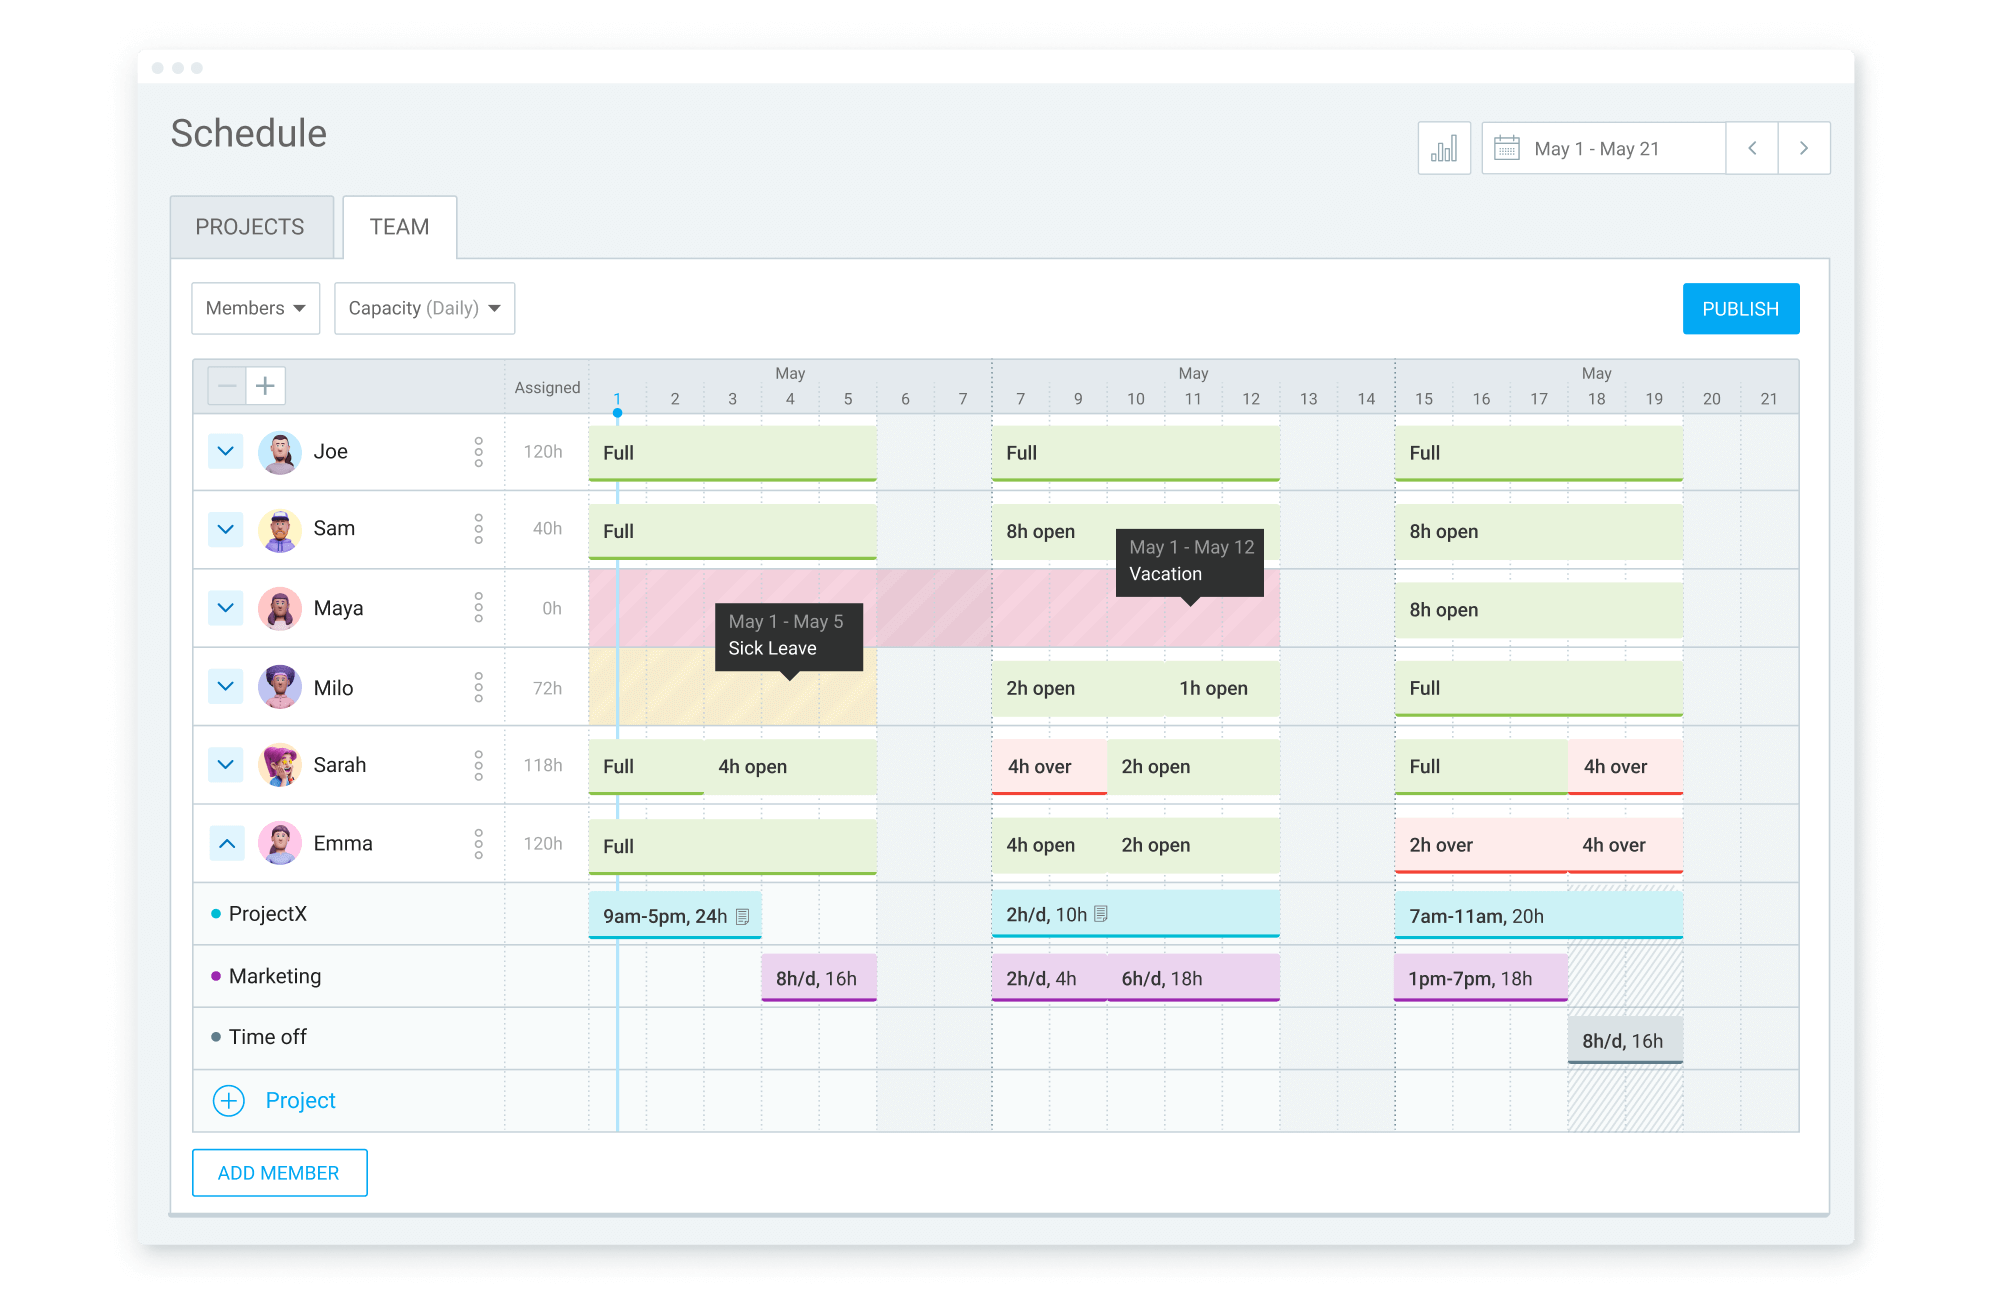The height and width of the screenshot is (1292, 1992).
Task: Zoom out timeline with minus button
Action: pos(227,386)
